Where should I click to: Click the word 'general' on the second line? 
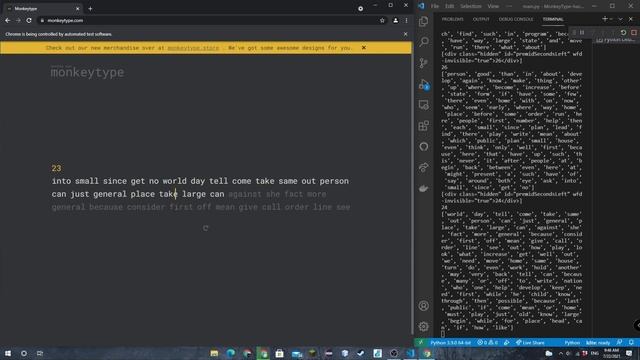click(x=109, y=194)
